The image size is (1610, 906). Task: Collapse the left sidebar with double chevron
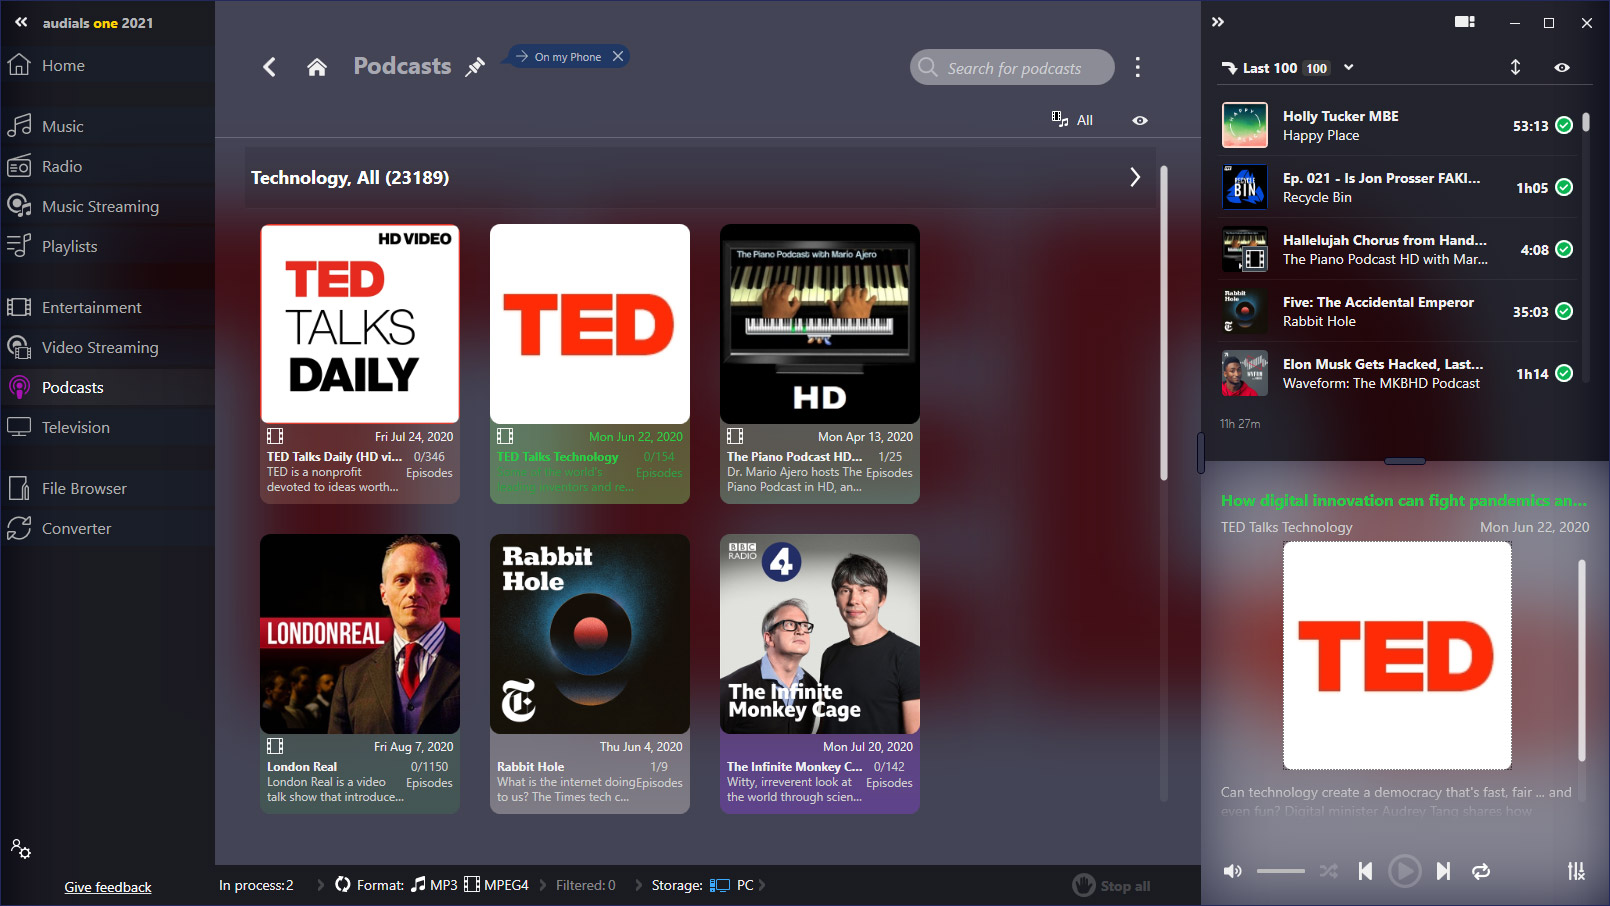[x=21, y=22]
